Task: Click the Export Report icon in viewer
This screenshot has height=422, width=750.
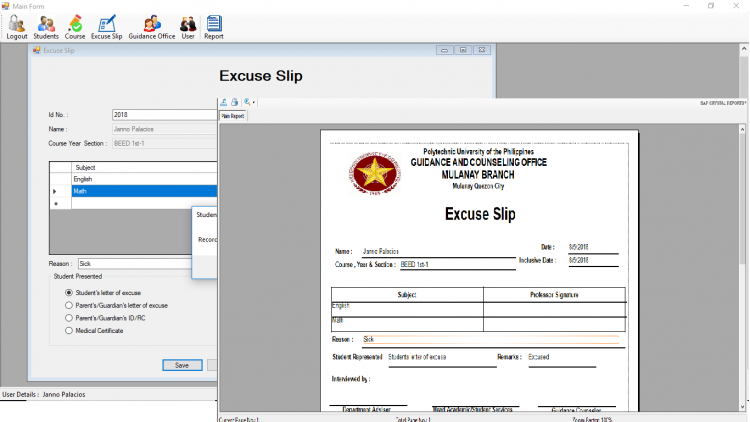Action: 223,102
